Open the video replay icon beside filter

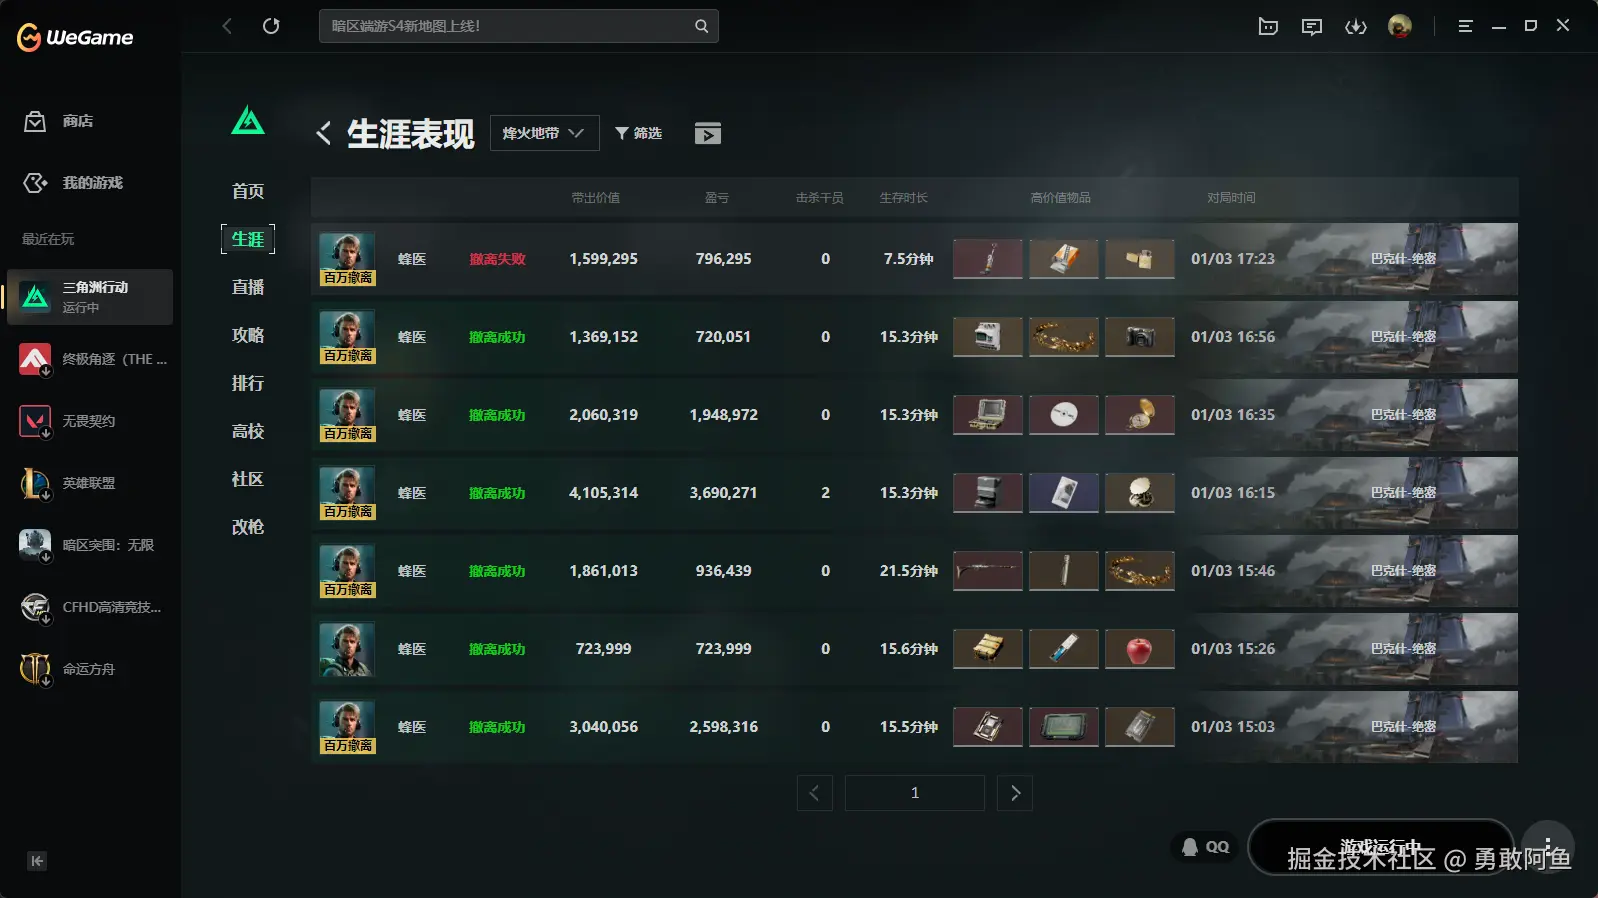click(707, 134)
